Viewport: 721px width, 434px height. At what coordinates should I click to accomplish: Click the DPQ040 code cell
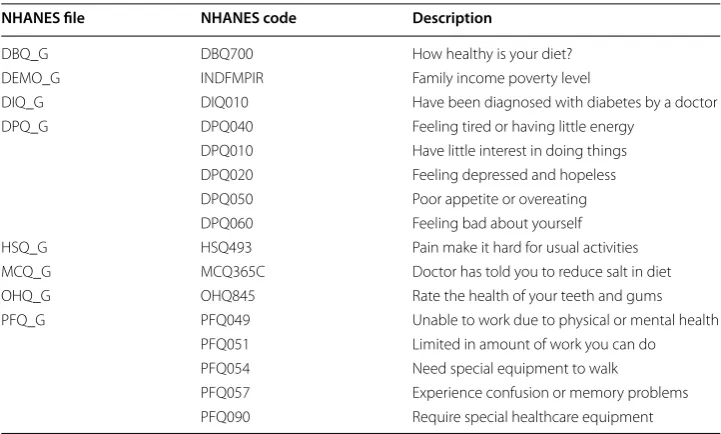click(x=227, y=126)
